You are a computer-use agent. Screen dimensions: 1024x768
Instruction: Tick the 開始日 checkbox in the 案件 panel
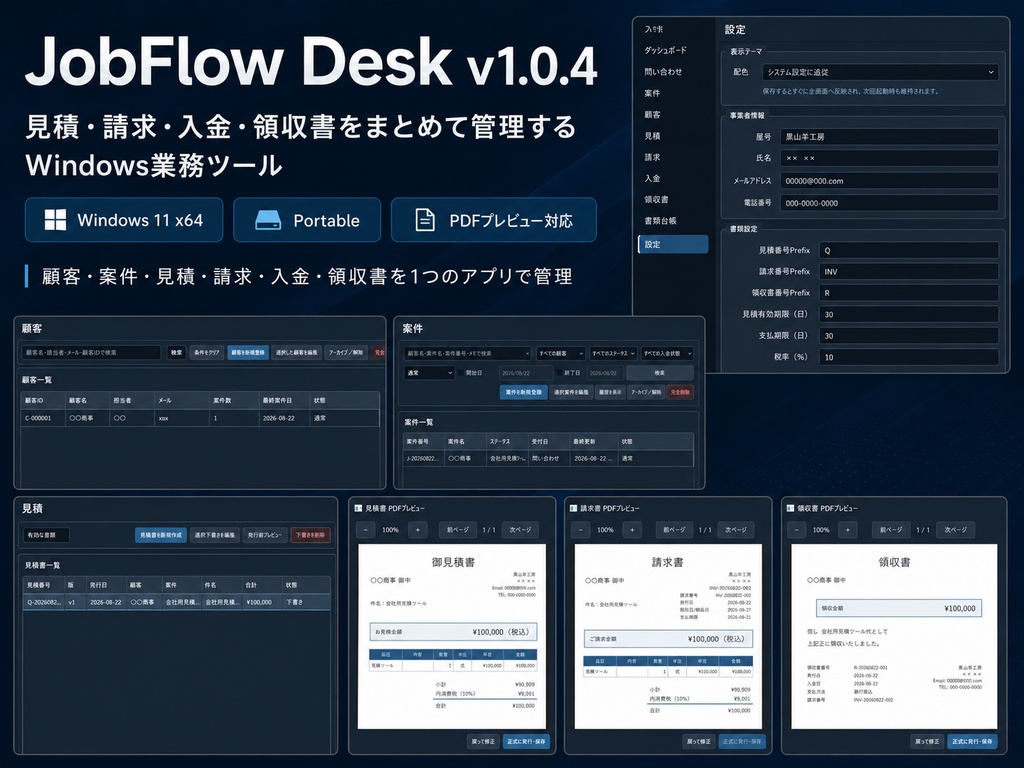[x=460, y=373]
